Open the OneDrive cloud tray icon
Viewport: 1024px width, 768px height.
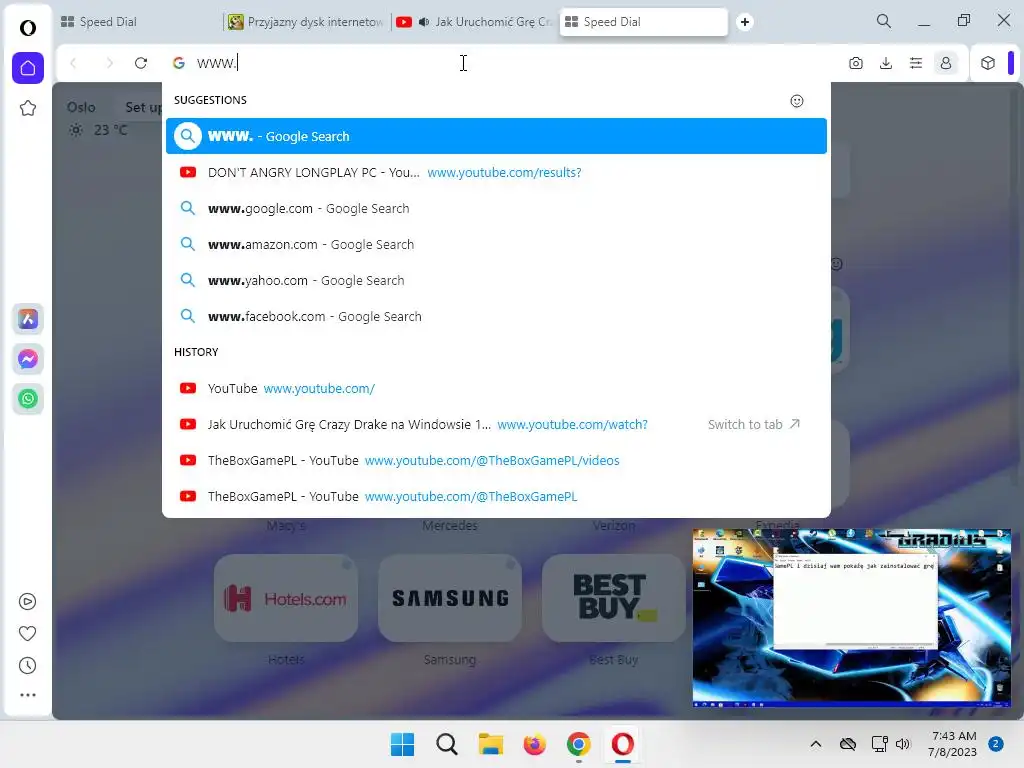848,744
